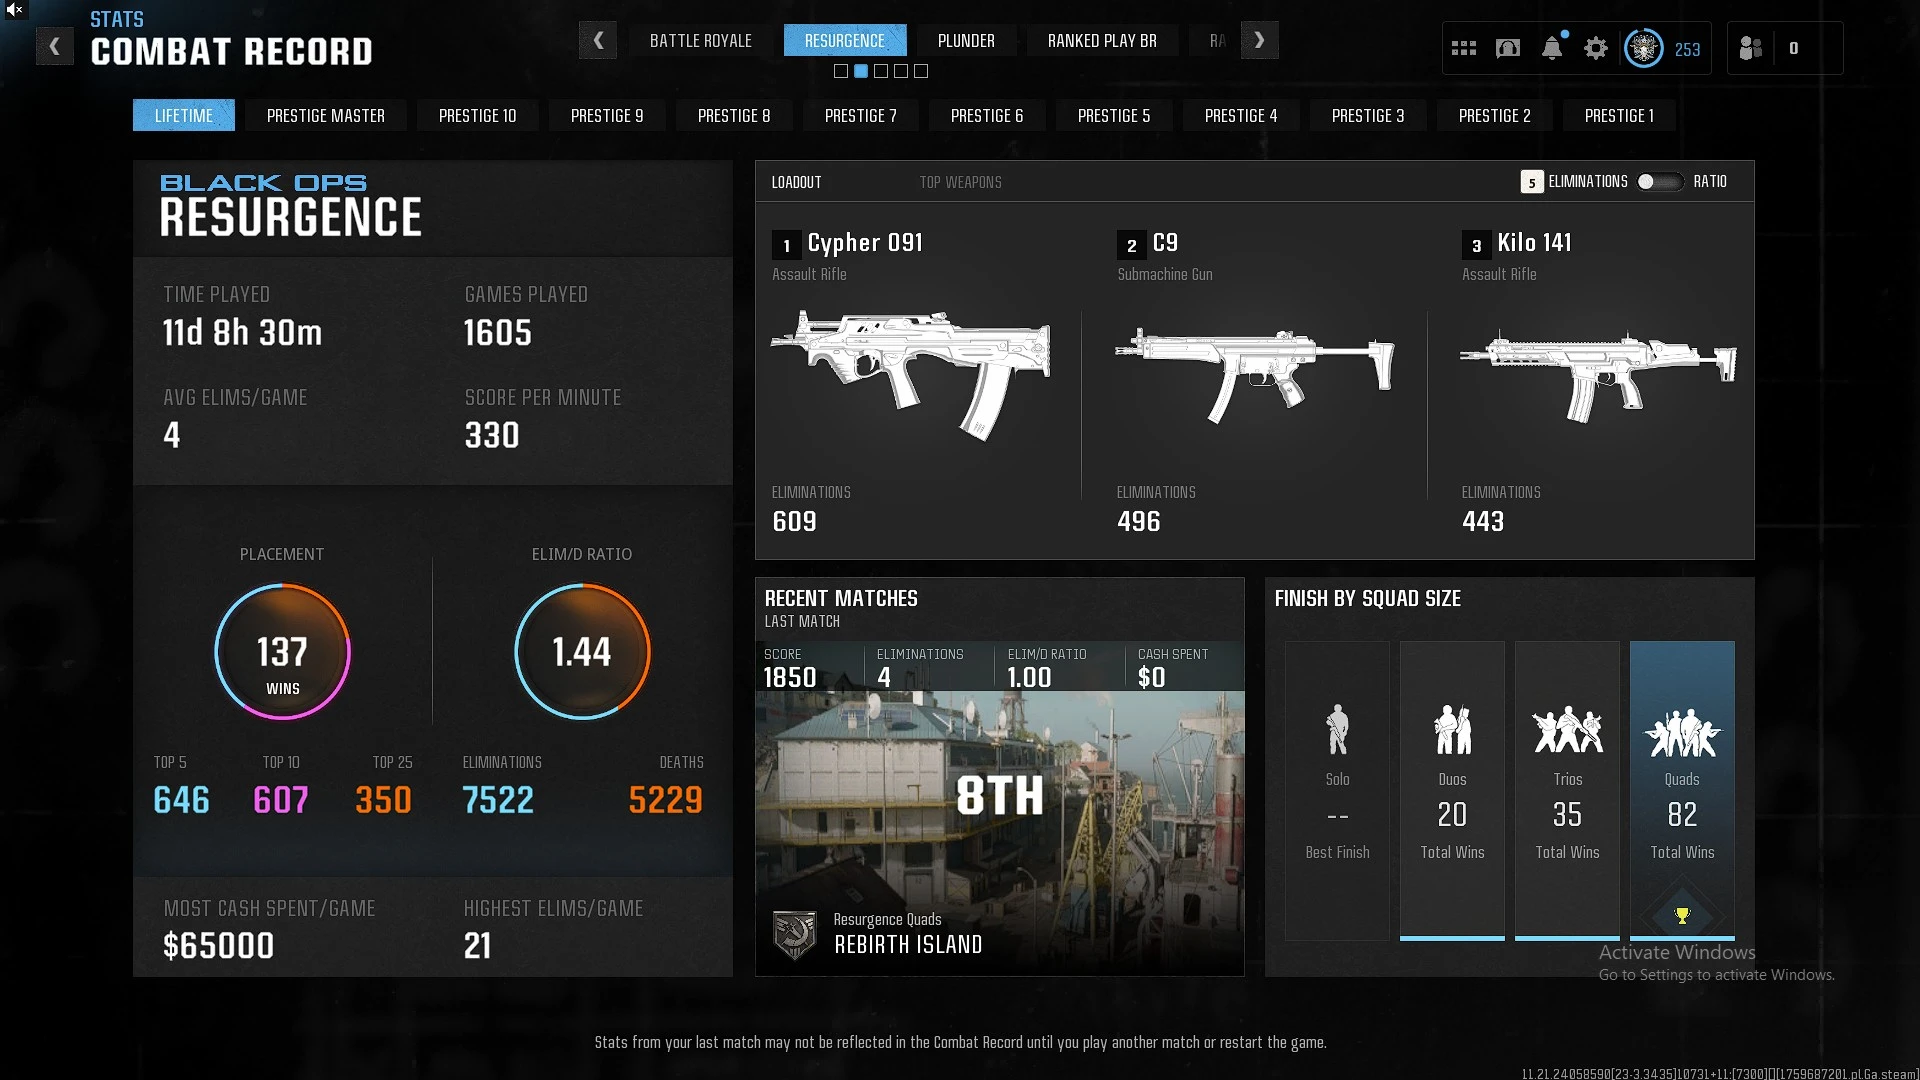Viewport: 1920px width, 1080px height.
Task: Open the Rebirth Island last match thumbnail
Action: [999, 800]
